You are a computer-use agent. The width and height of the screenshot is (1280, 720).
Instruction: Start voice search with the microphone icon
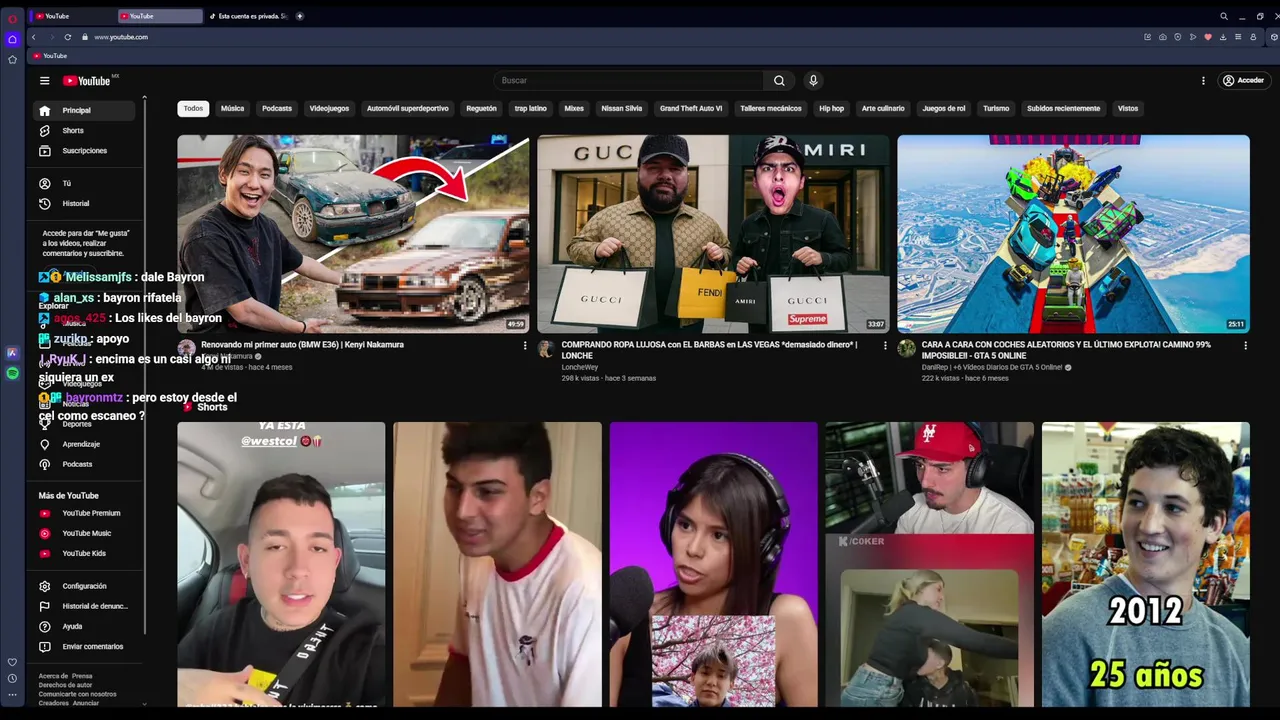(813, 81)
